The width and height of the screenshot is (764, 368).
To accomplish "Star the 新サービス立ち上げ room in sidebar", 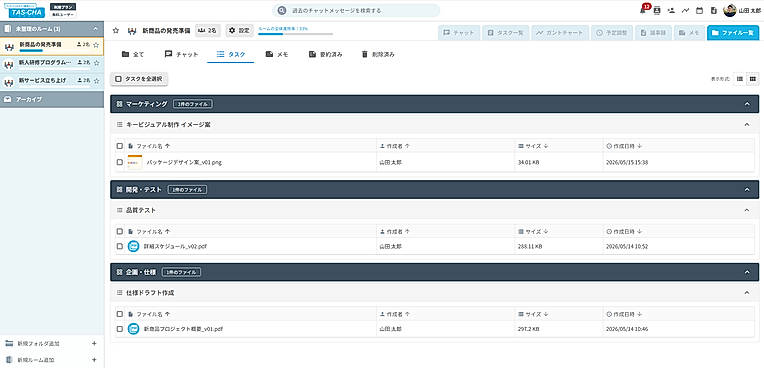I will [96, 80].
